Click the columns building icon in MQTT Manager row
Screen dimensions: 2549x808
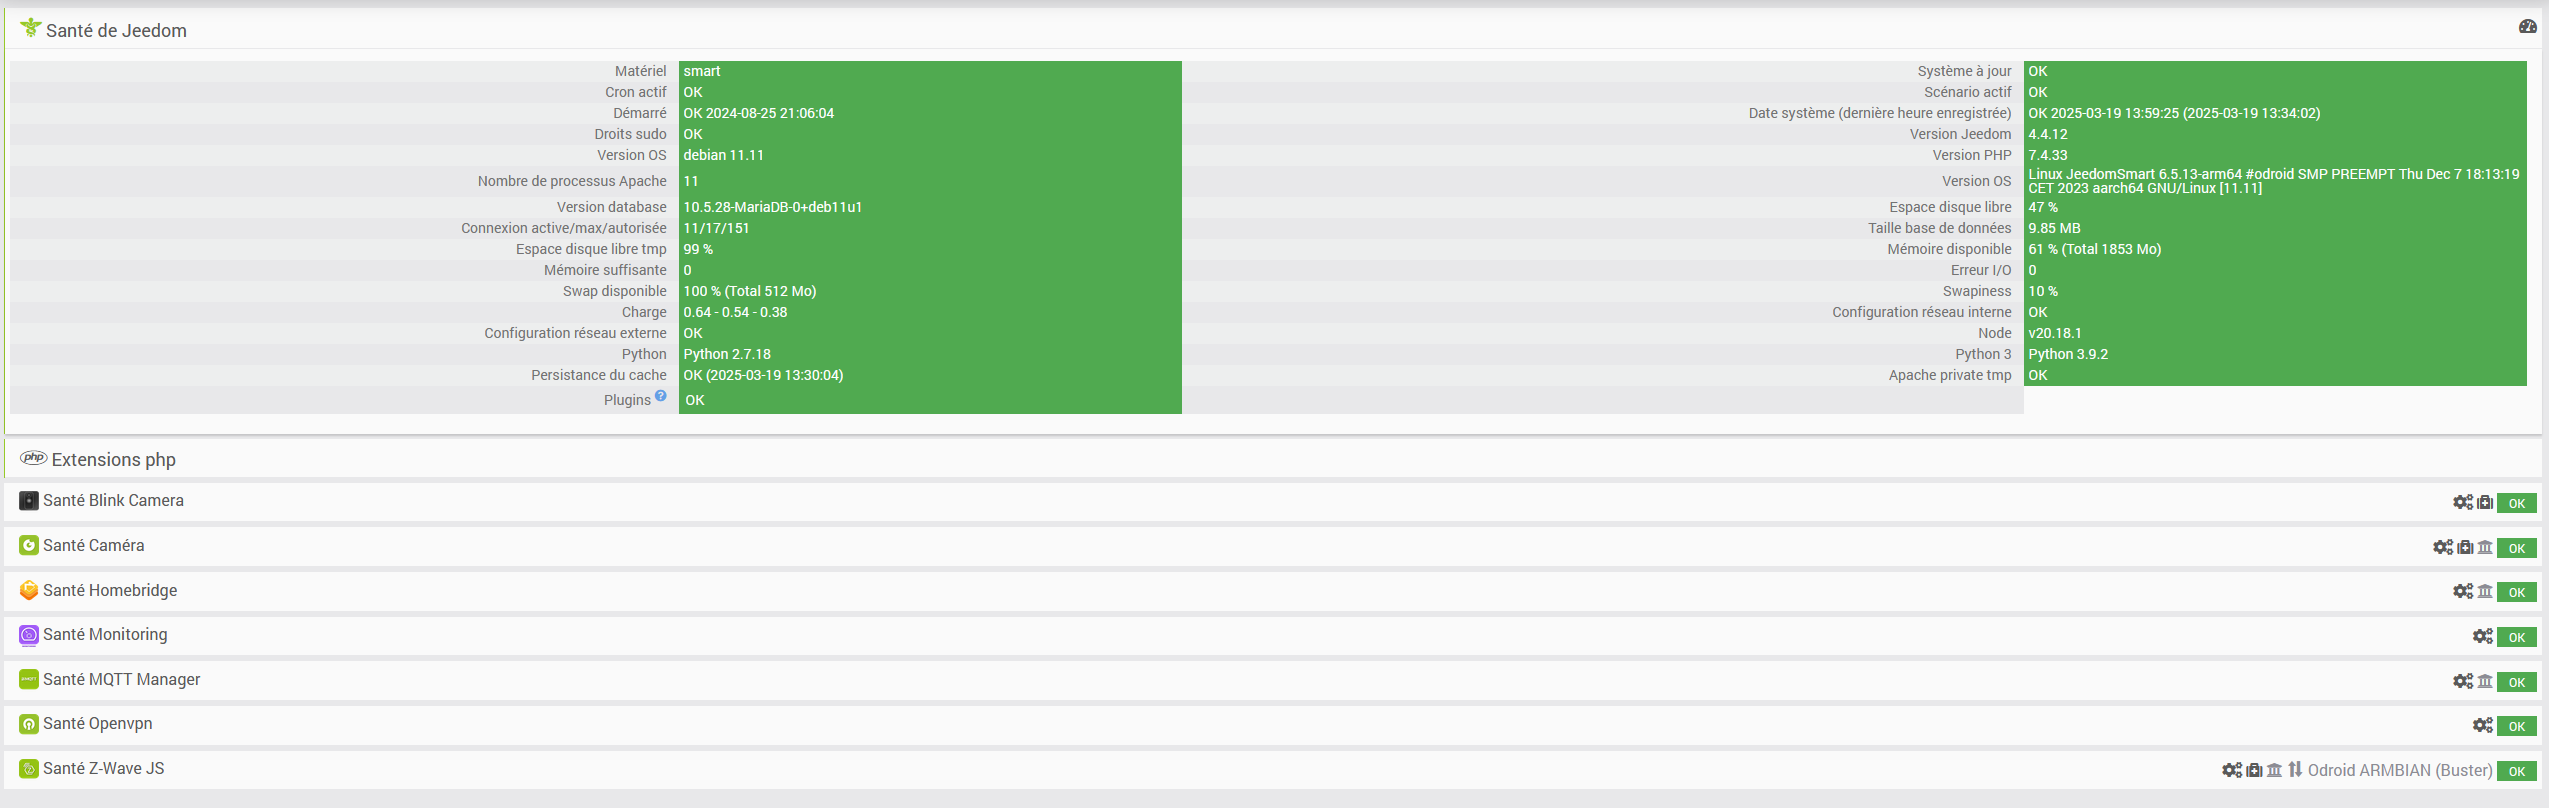tap(2485, 681)
